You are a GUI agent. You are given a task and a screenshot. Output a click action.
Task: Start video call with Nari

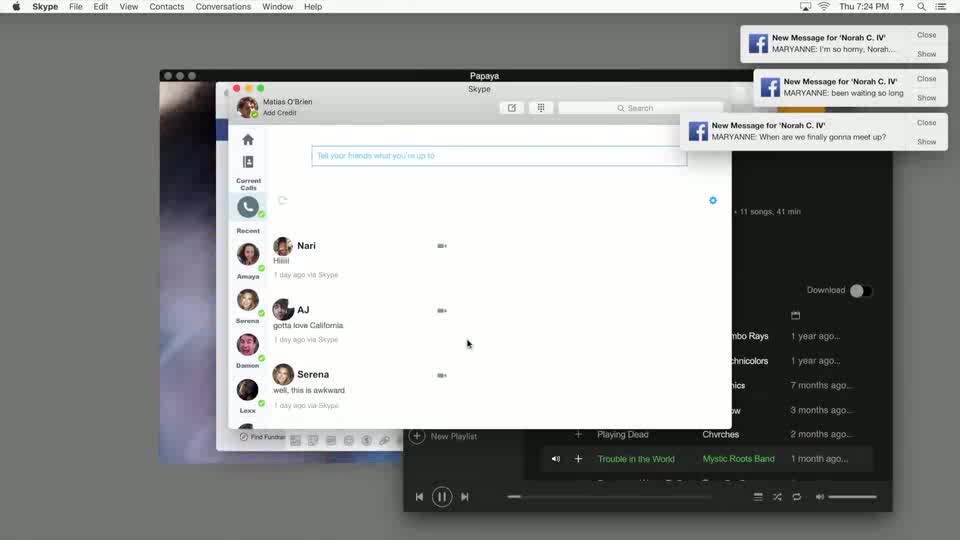[x=441, y=246]
